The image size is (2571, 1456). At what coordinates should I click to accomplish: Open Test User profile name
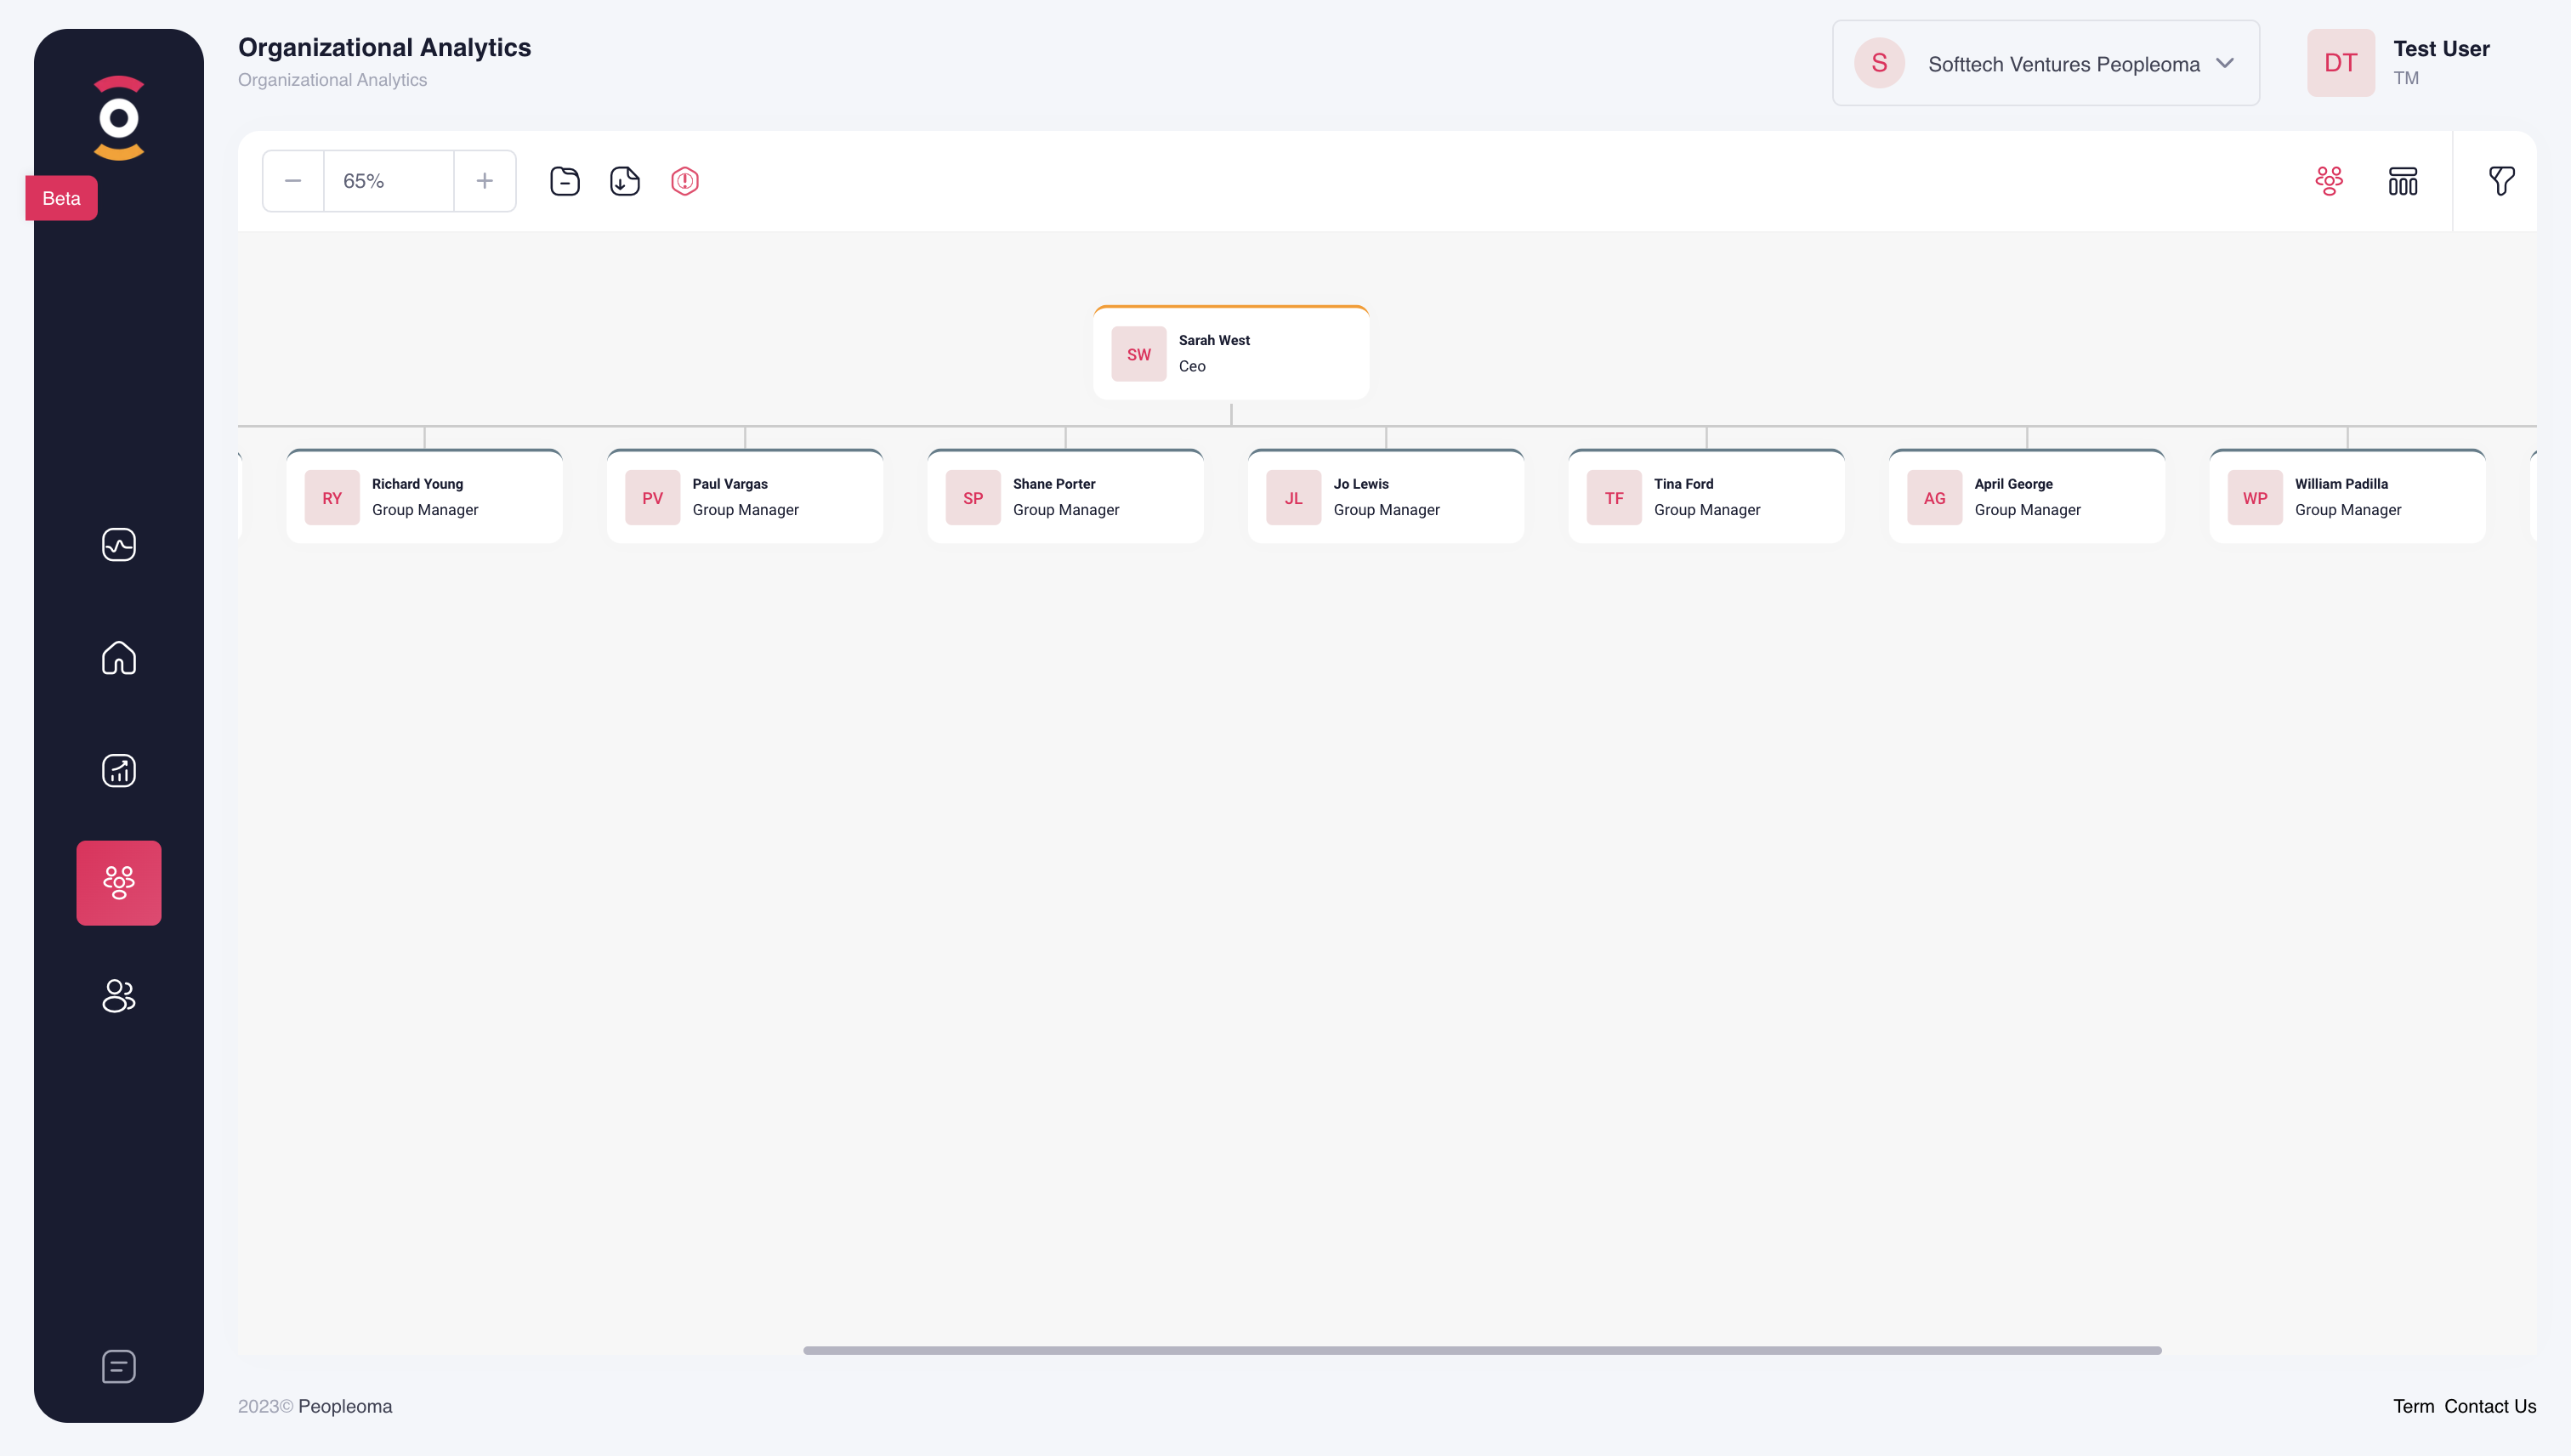(x=2441, y=48)
